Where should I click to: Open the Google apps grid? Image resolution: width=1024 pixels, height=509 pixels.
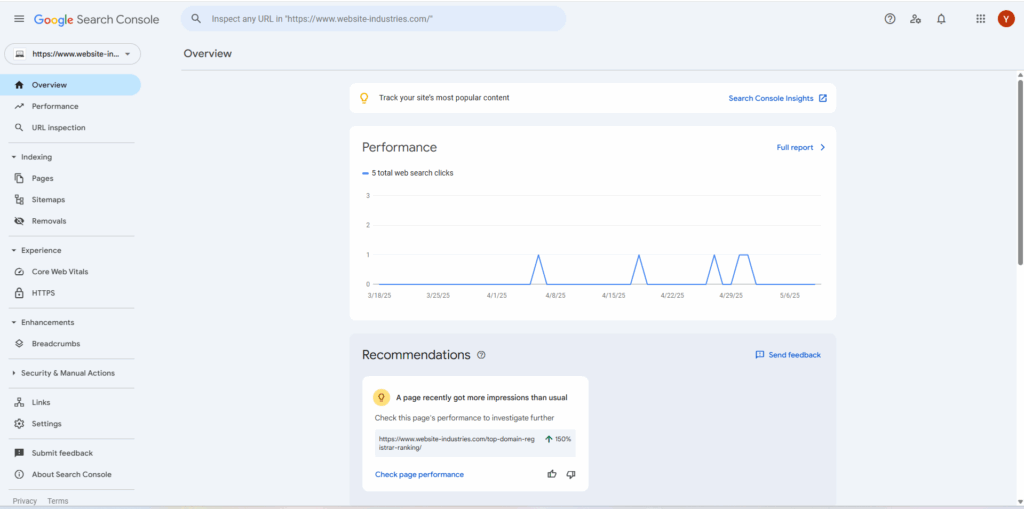(980, 19)
